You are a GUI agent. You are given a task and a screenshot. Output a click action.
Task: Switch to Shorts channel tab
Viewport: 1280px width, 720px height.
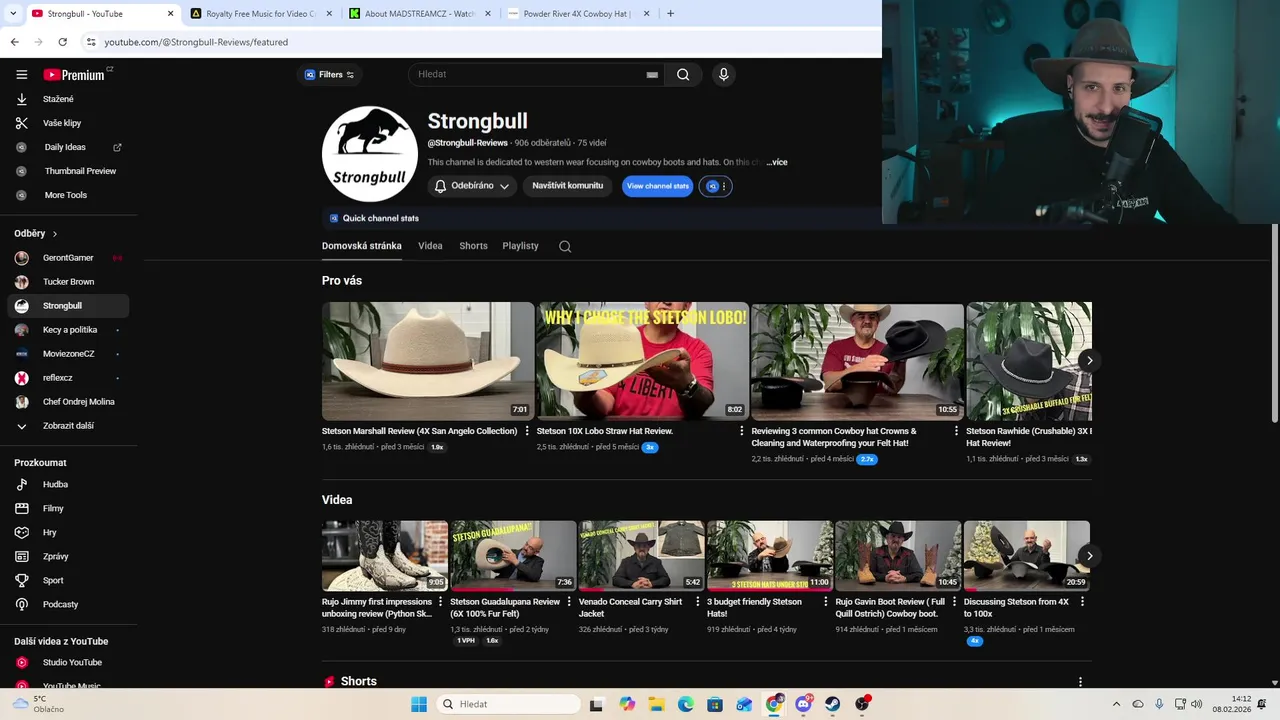(473, 246)
